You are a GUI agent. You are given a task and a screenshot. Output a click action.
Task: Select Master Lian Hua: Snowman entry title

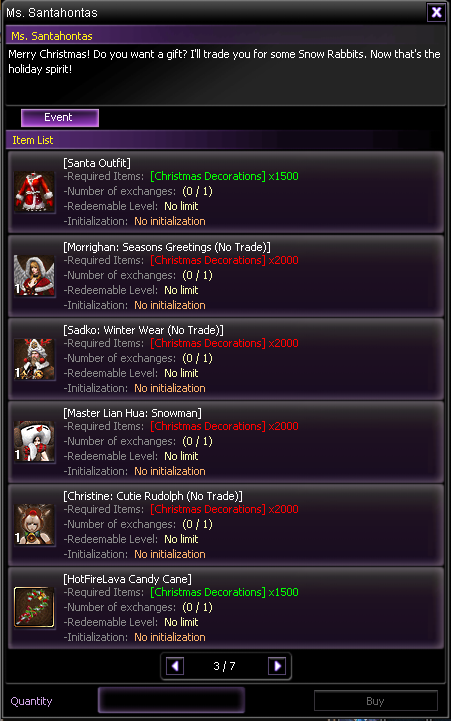click(x=132, y=413)
